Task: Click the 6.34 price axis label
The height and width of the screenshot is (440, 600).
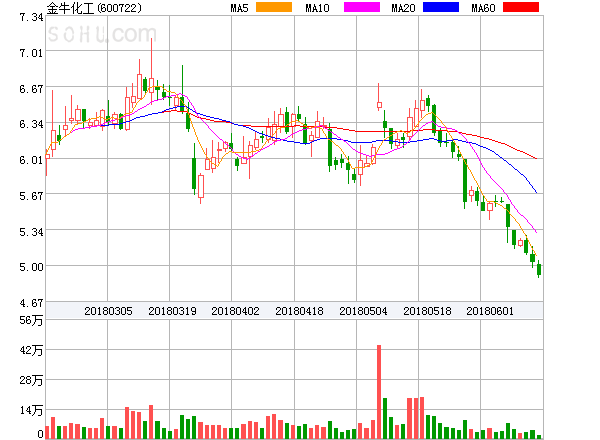Action: click(31, 124)
